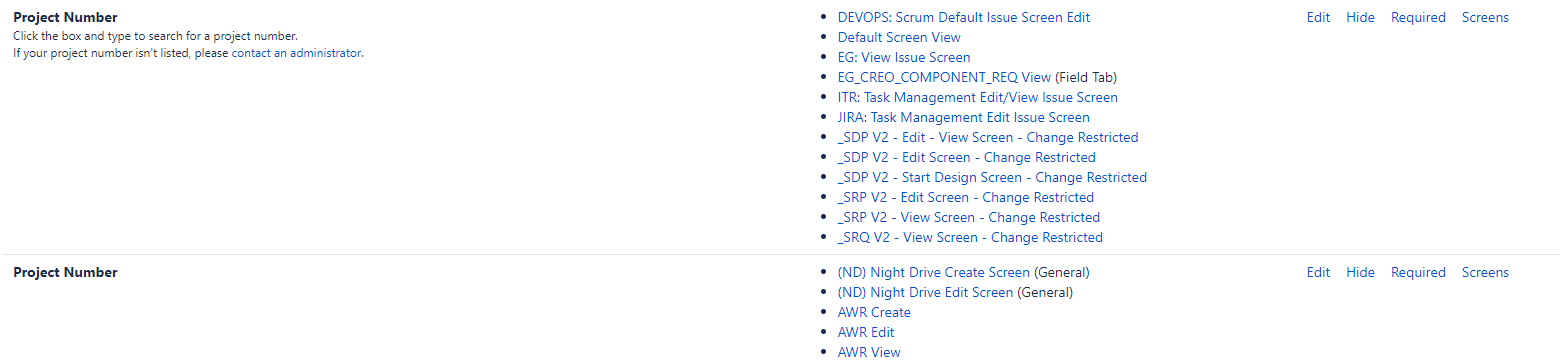The image size is (1560, 362).
Task: Select second 'Project Number' heading in Night Drive row
Action: point(65,272)
